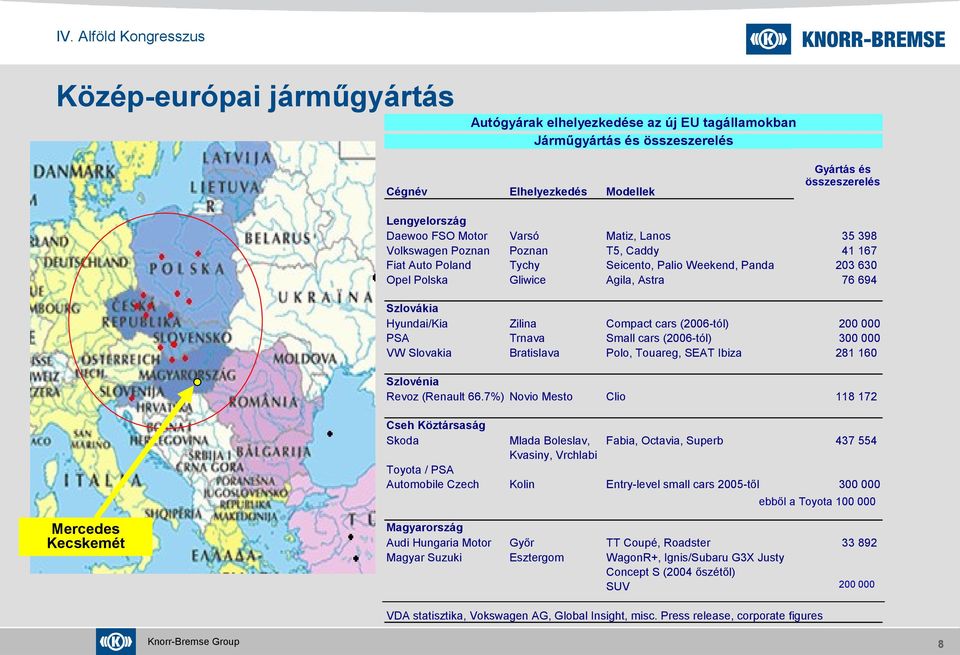Click the models cell TT Coupé, Roadster
This screenshot has height=655, width=960.
(658, 543)
